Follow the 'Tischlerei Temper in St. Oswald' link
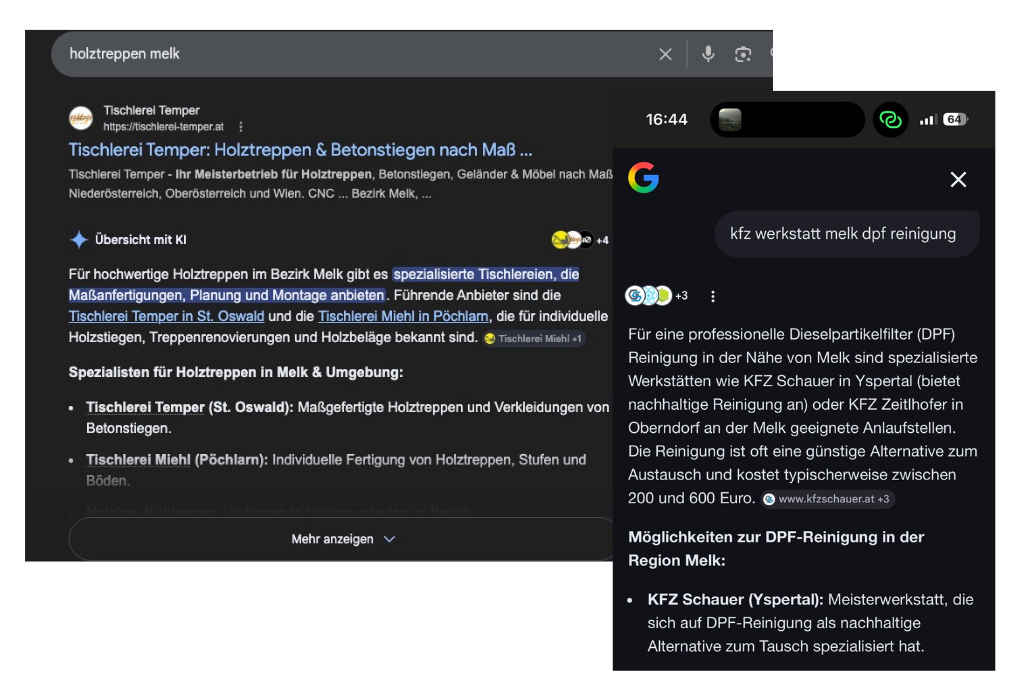1021x700 pixels. 167,316
